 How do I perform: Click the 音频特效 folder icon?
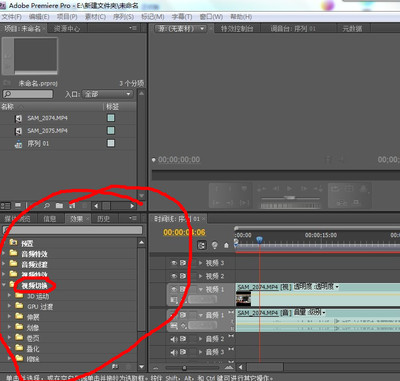13,253
